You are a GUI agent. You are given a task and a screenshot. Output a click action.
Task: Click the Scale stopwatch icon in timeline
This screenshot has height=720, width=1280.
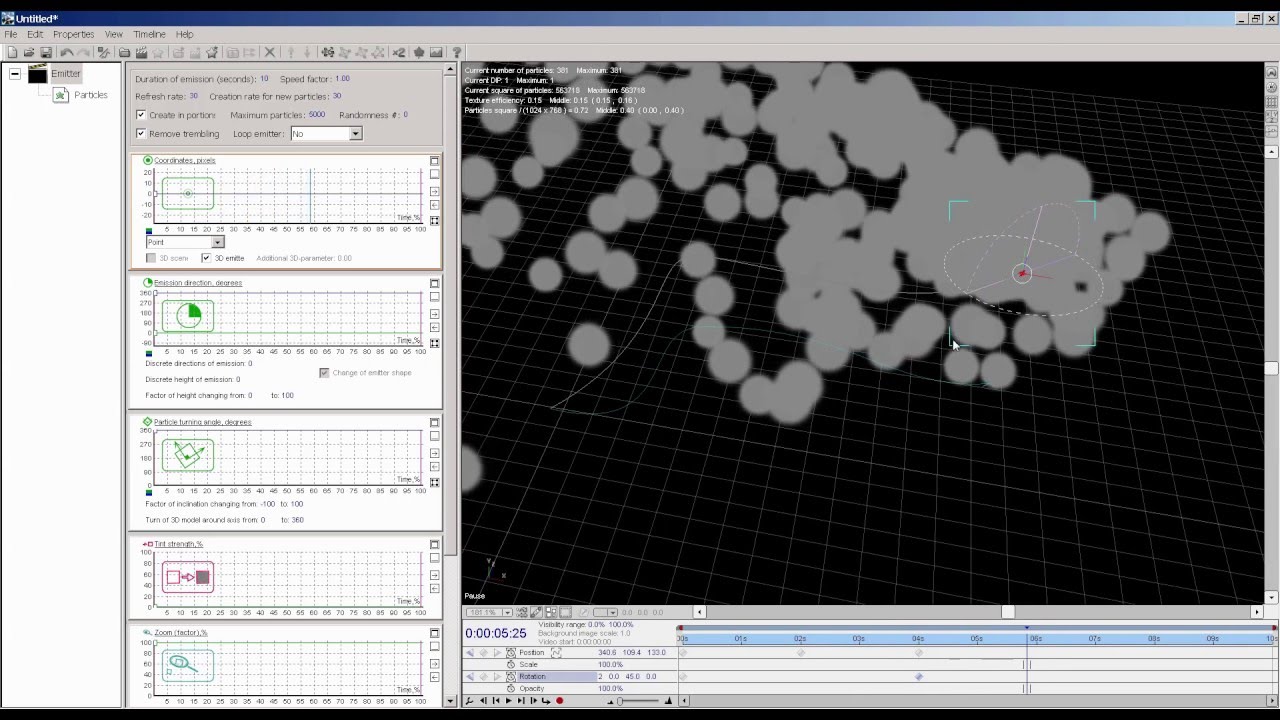[511, 665]
